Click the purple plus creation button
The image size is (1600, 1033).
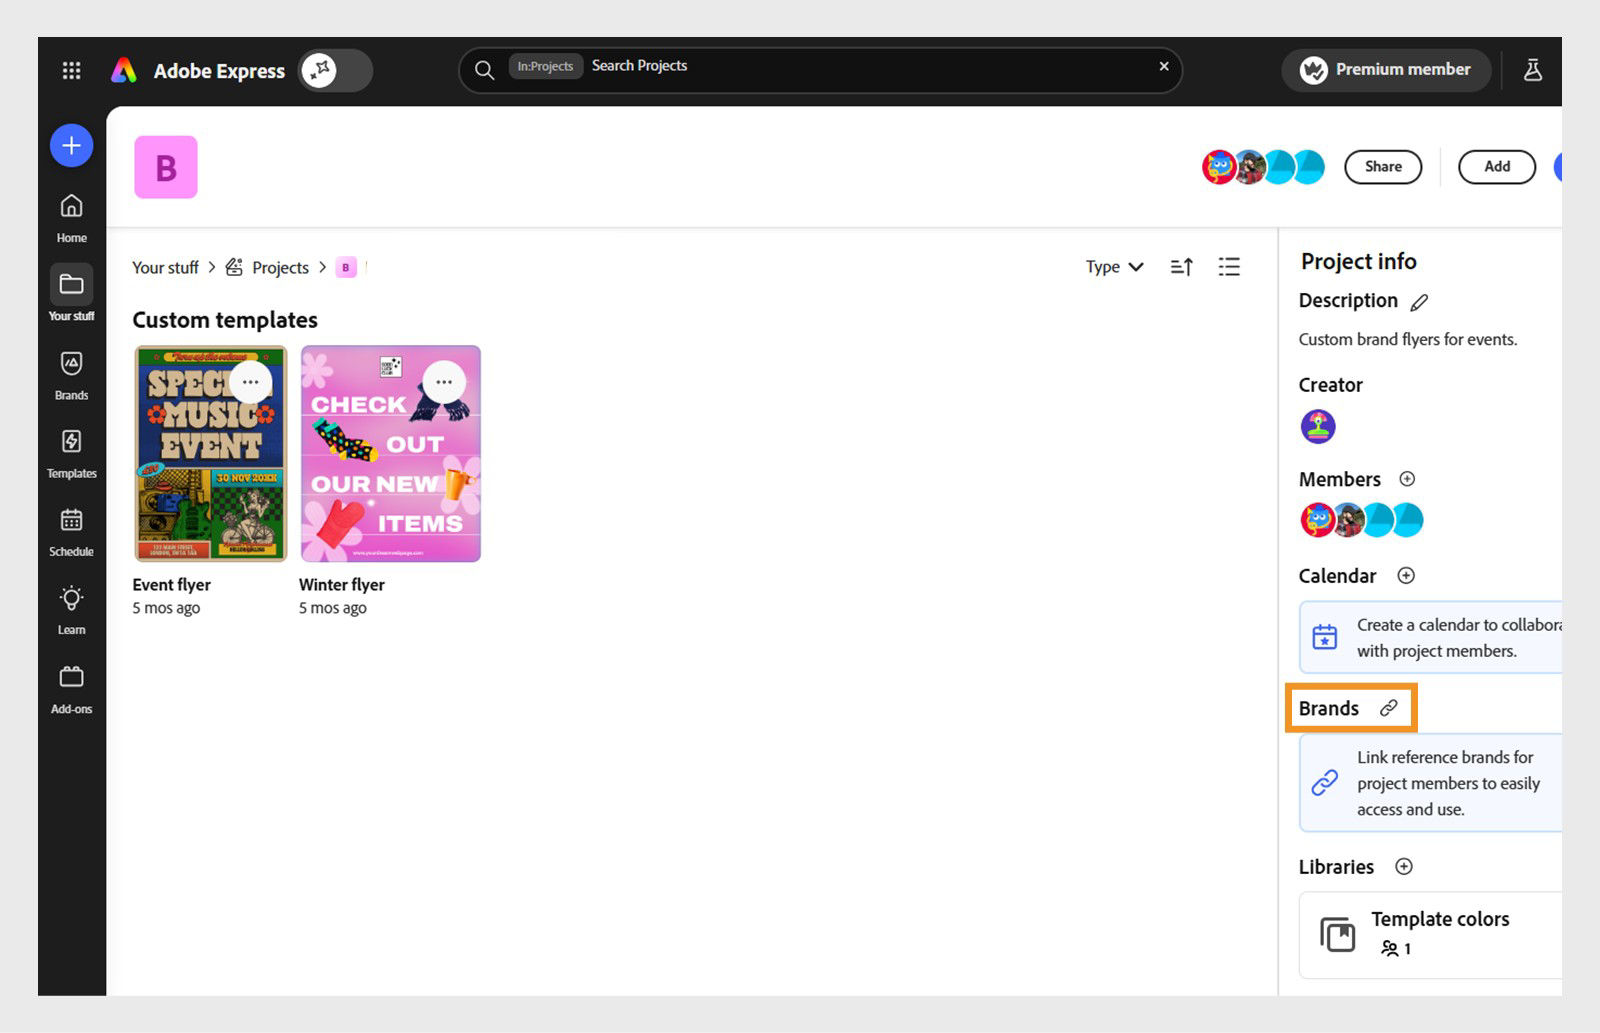click(71, 145)
